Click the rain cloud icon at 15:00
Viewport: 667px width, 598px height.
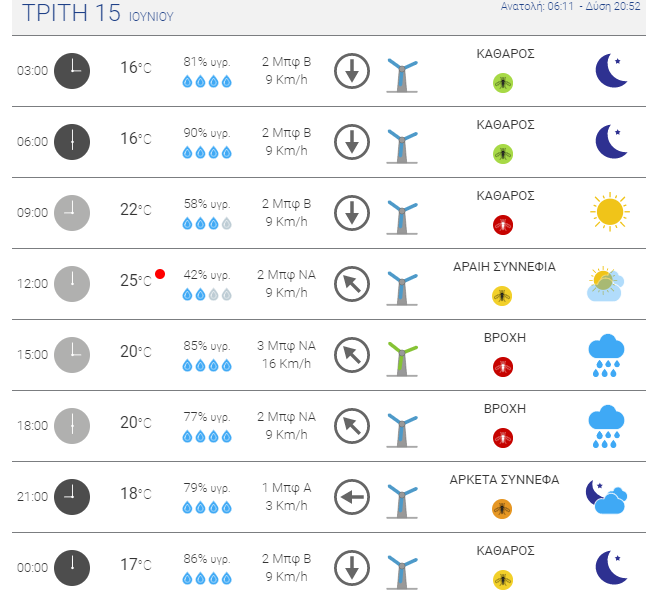pyautogui.click(x=606, y=356)
